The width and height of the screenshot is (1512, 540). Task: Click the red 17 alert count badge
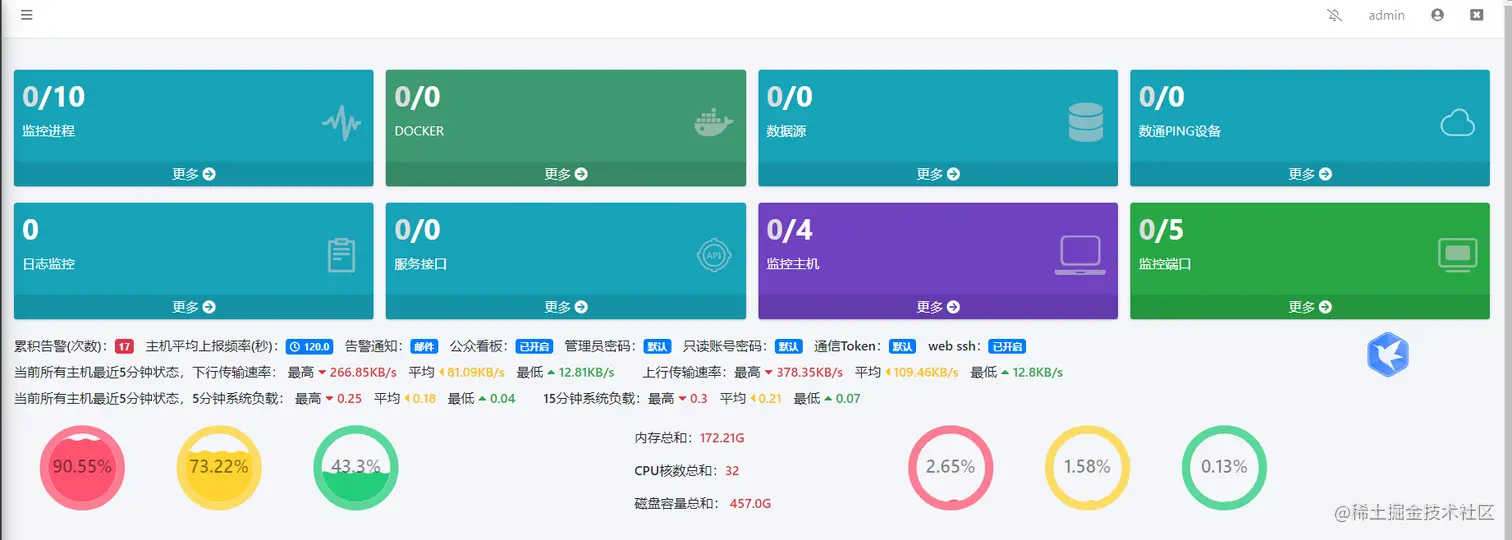click(124, 347)
